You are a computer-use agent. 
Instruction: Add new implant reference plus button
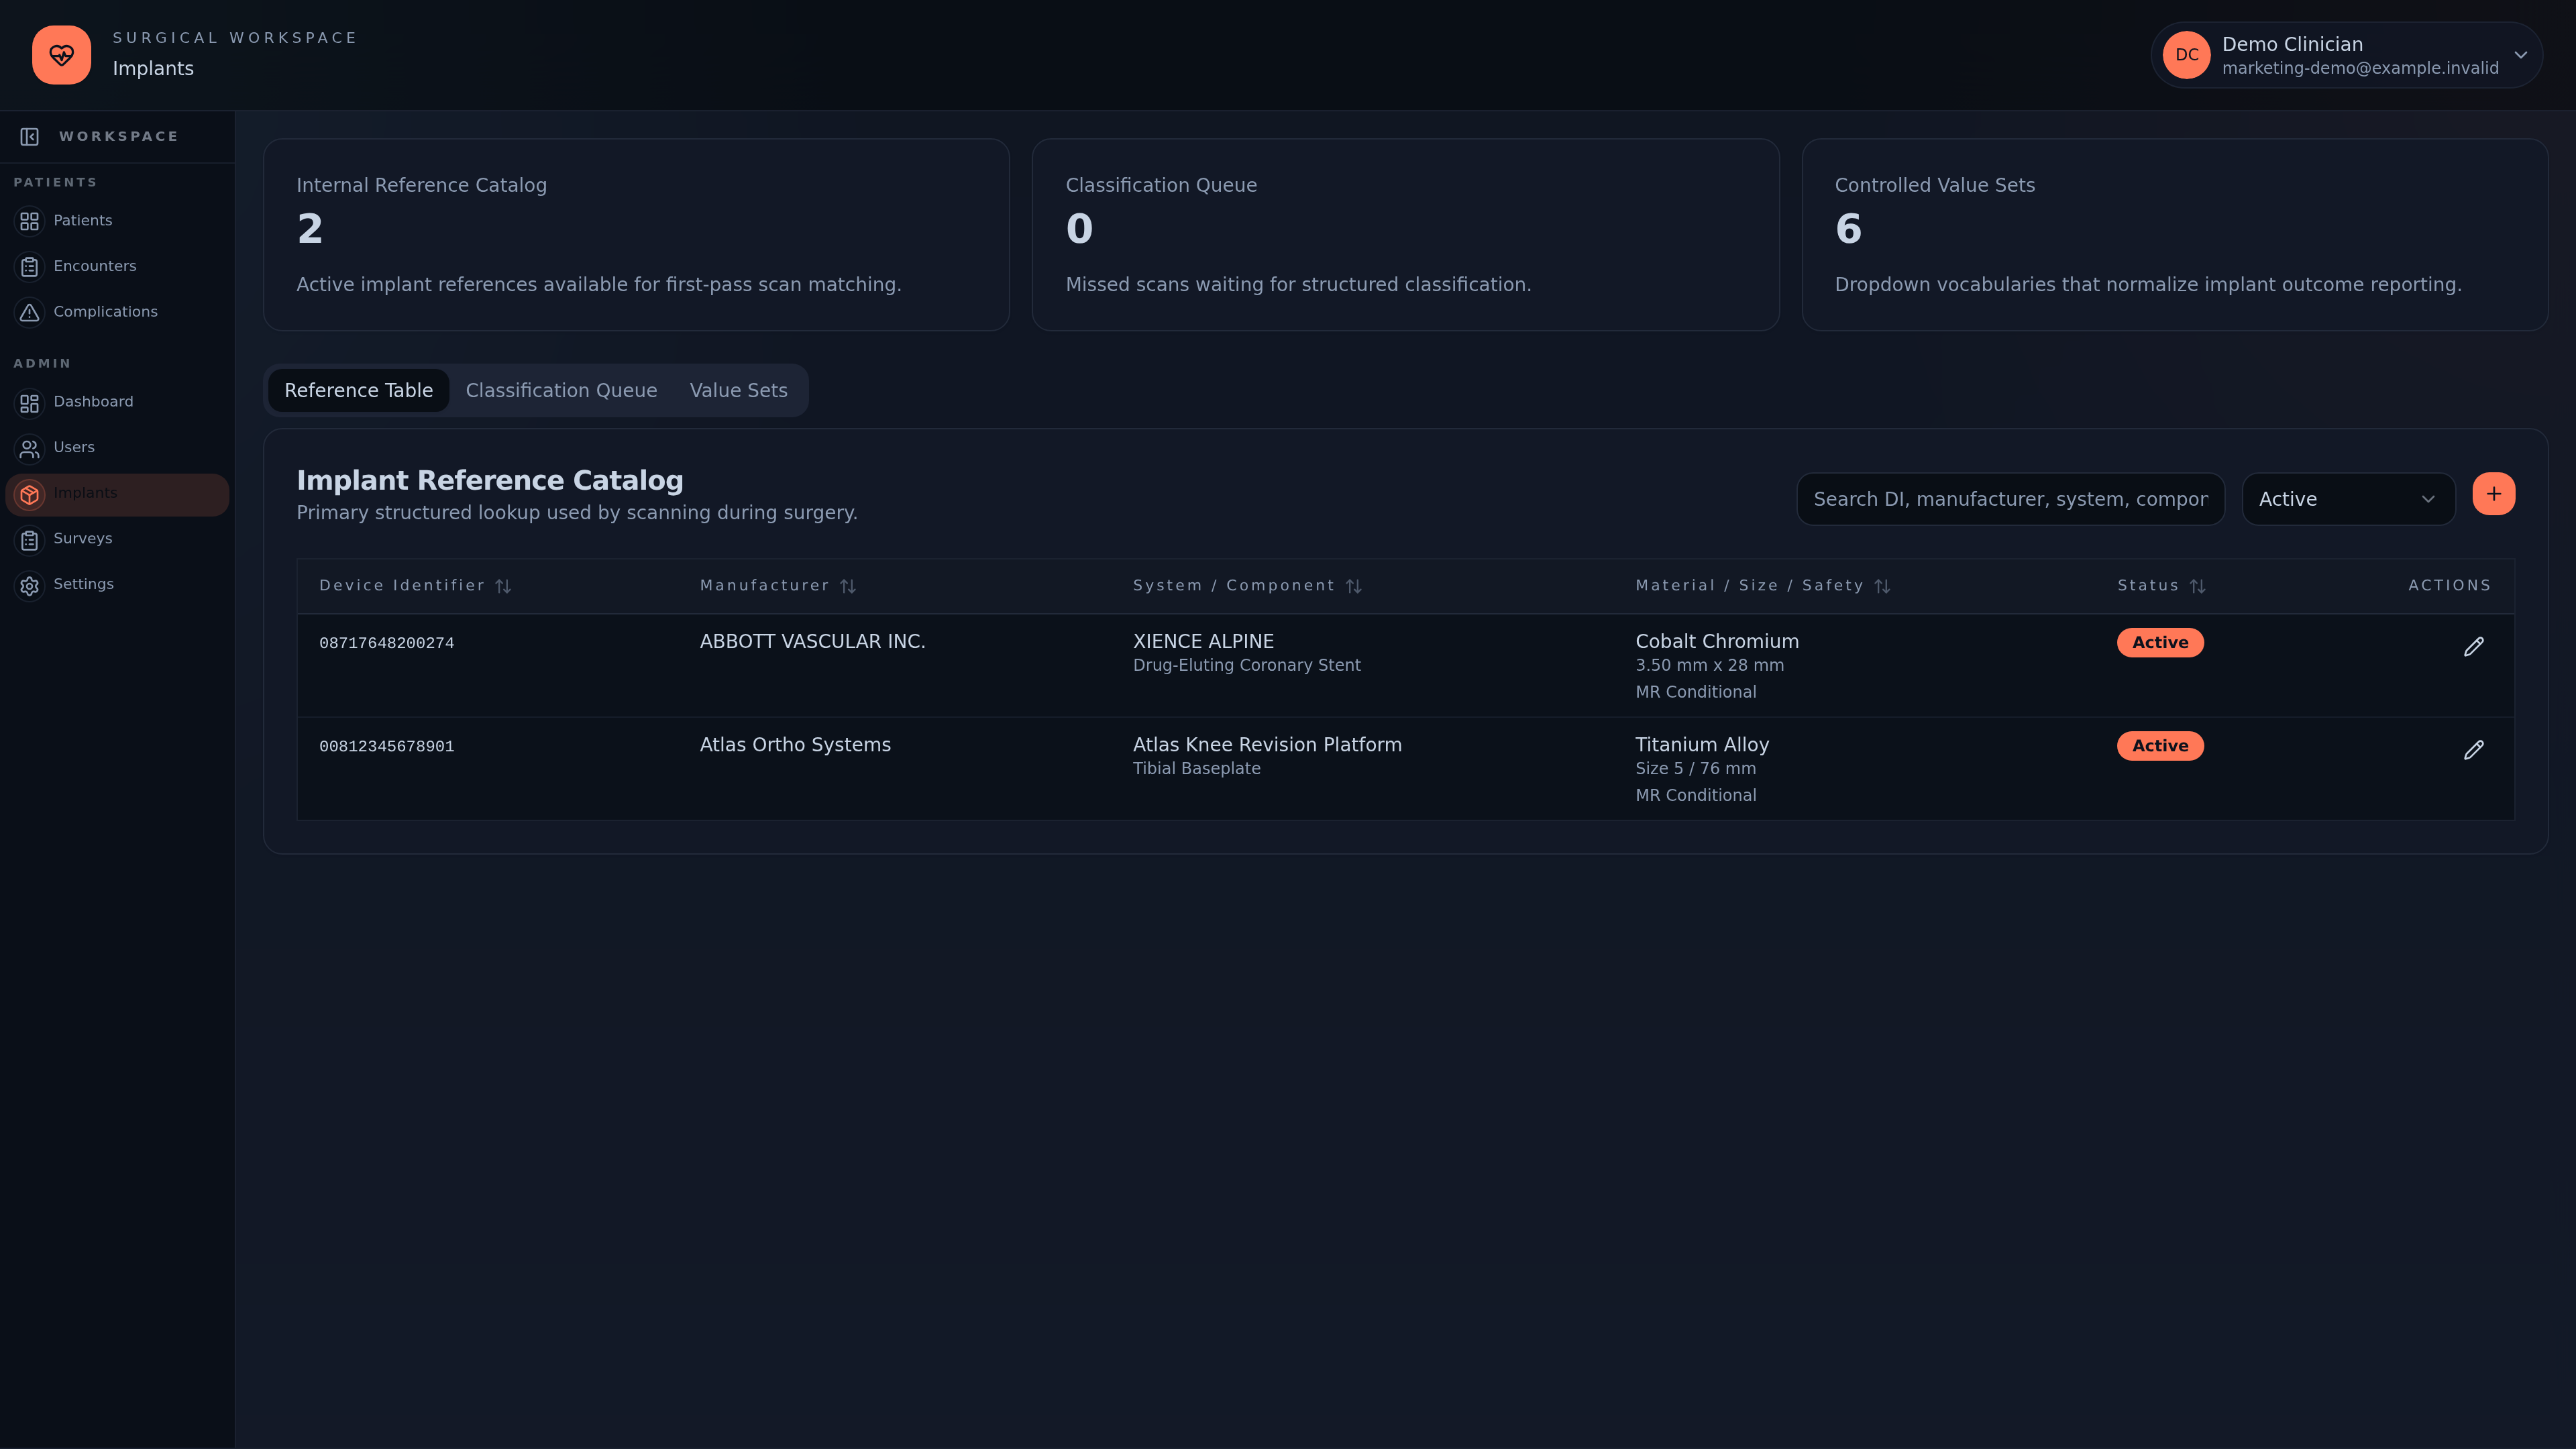(2494, 494)
